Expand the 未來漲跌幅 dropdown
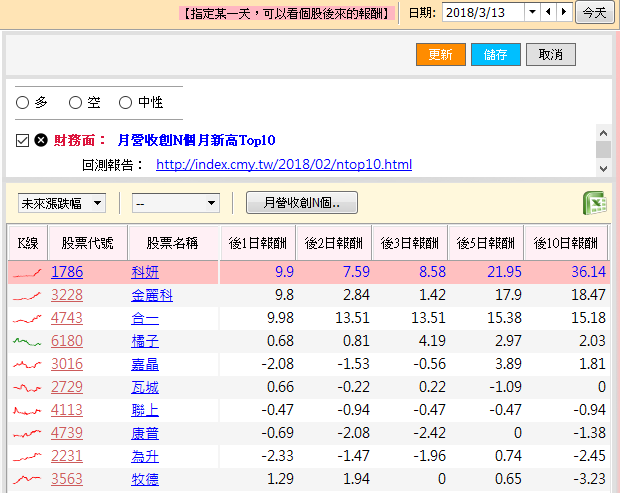Screen dimensions: 620x493 click(62, 203)
